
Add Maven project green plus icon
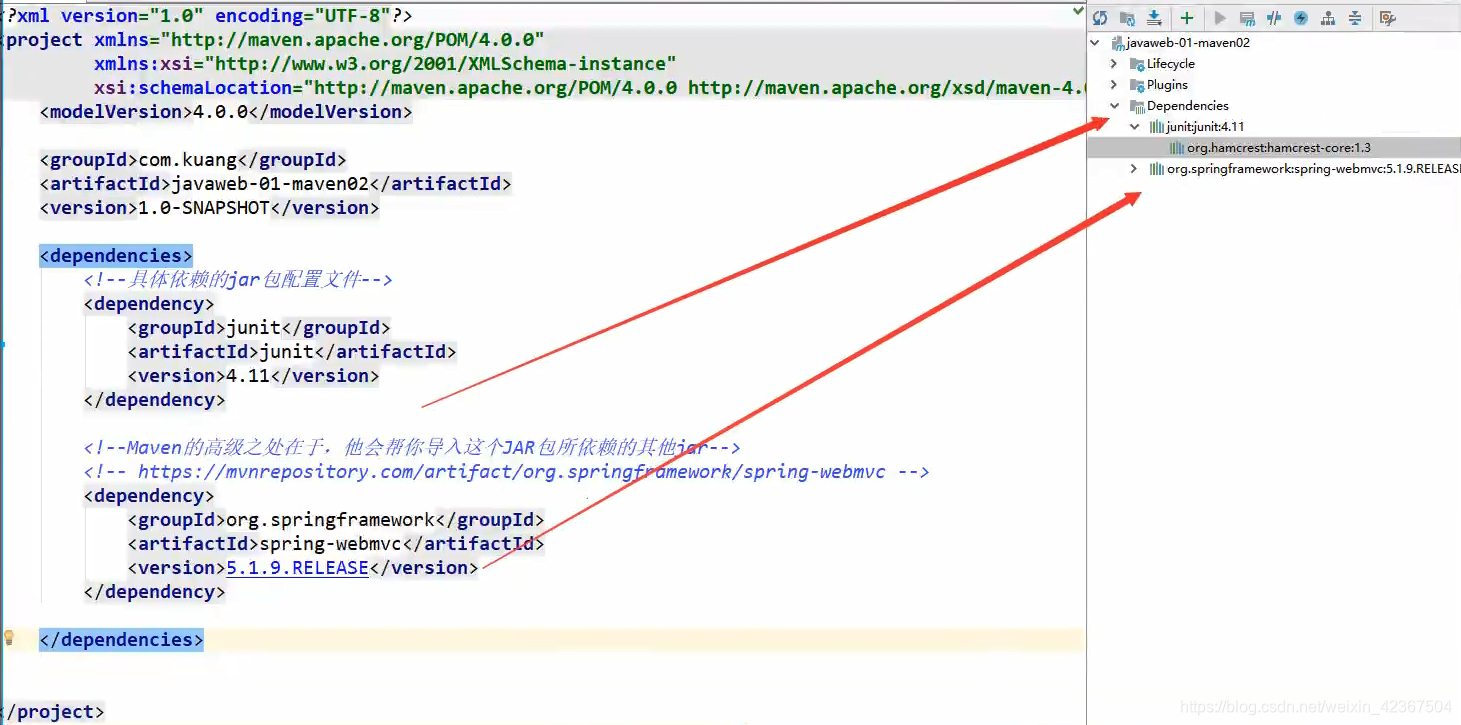click(1187, 18)
